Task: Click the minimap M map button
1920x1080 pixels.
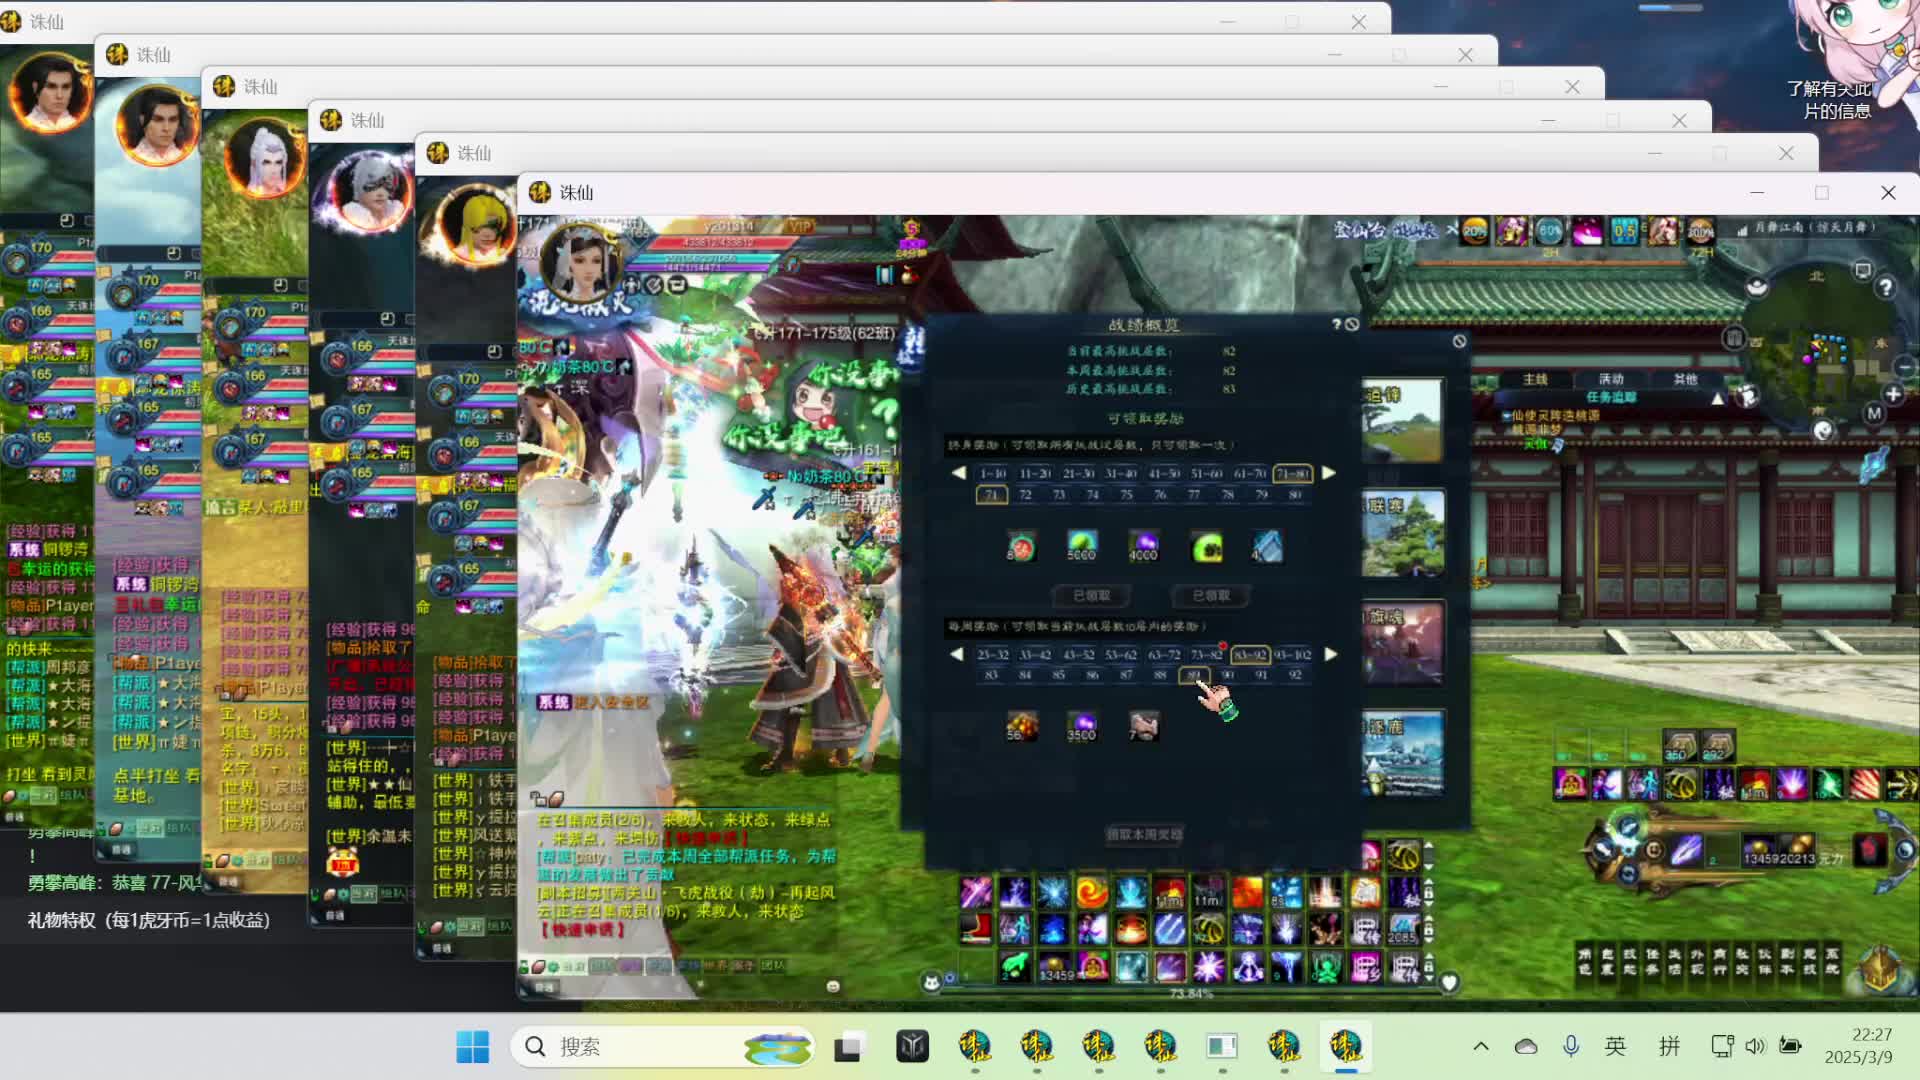Action: 1874,413
